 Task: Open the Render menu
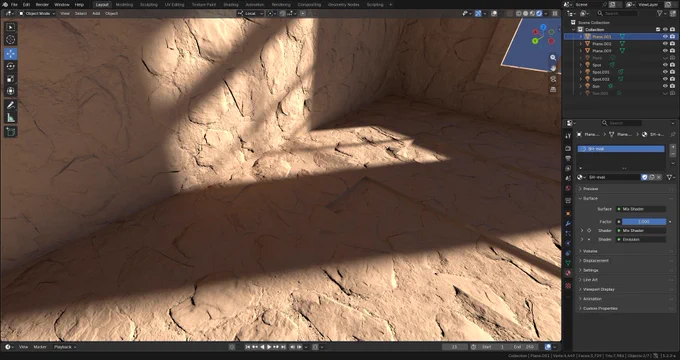tap(42, 4)
